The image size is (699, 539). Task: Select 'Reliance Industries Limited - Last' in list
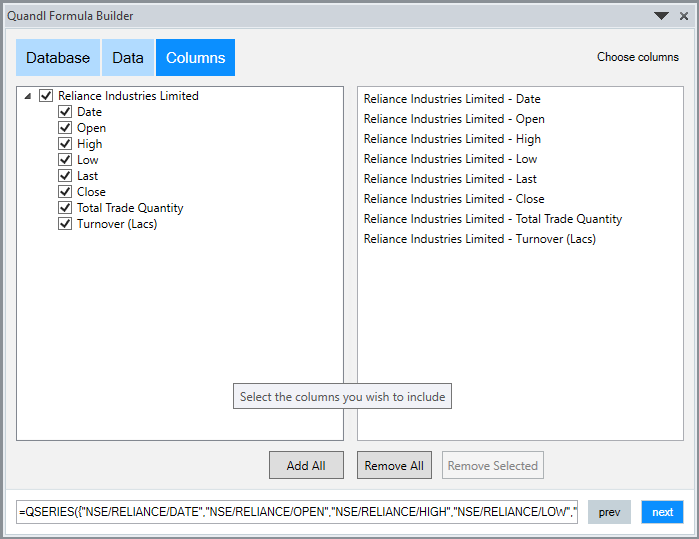click(450, 179)
